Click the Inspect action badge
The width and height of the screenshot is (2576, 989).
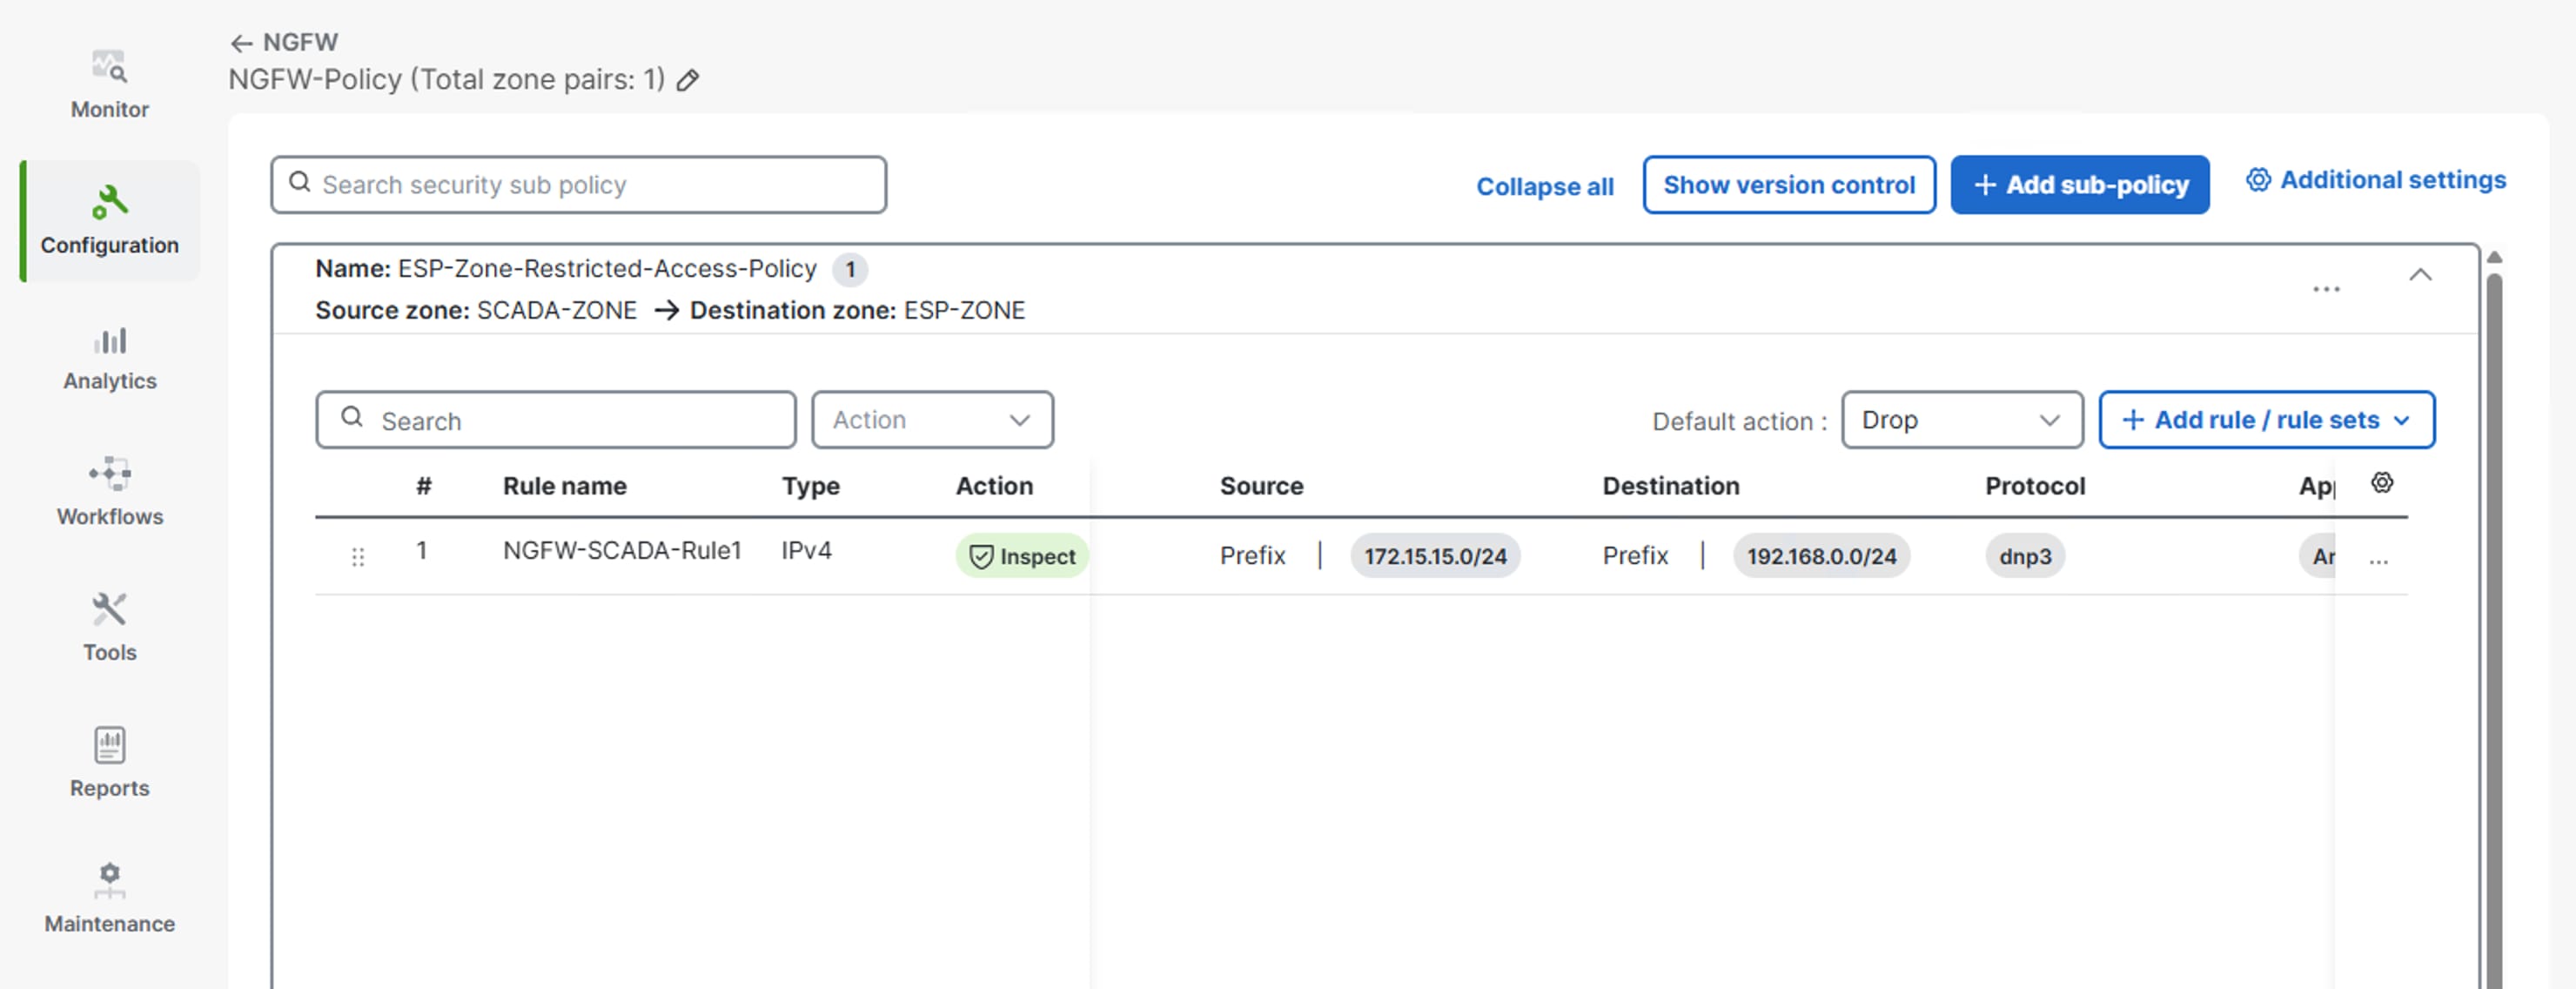click(1022, 556)
